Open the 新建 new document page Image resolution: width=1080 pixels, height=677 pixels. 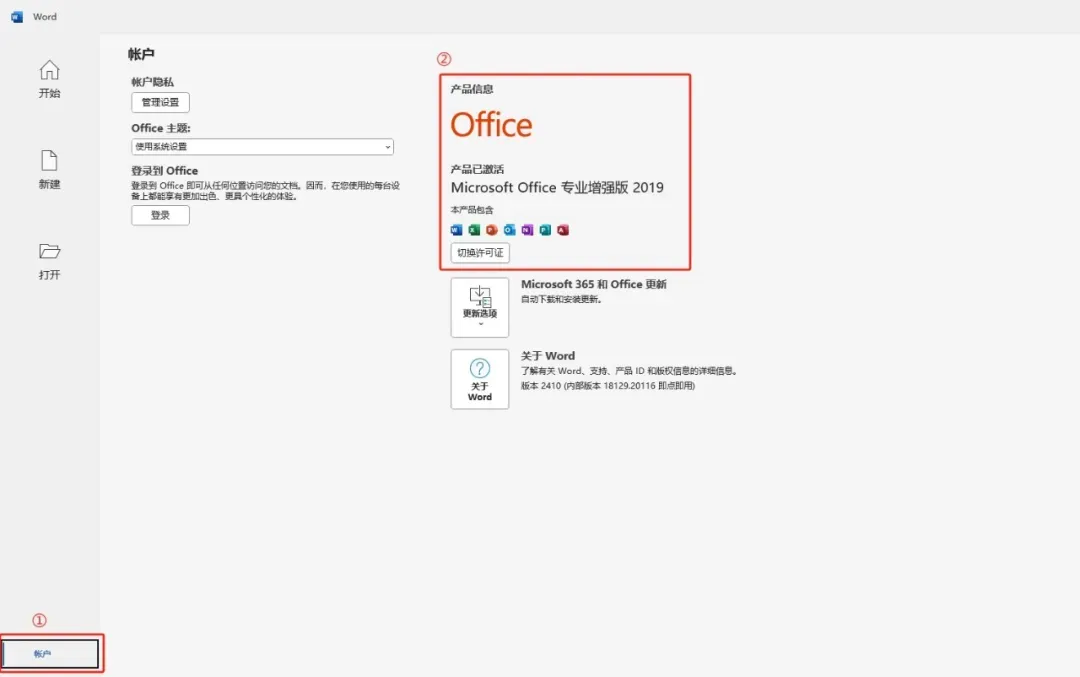click(49, 169)
